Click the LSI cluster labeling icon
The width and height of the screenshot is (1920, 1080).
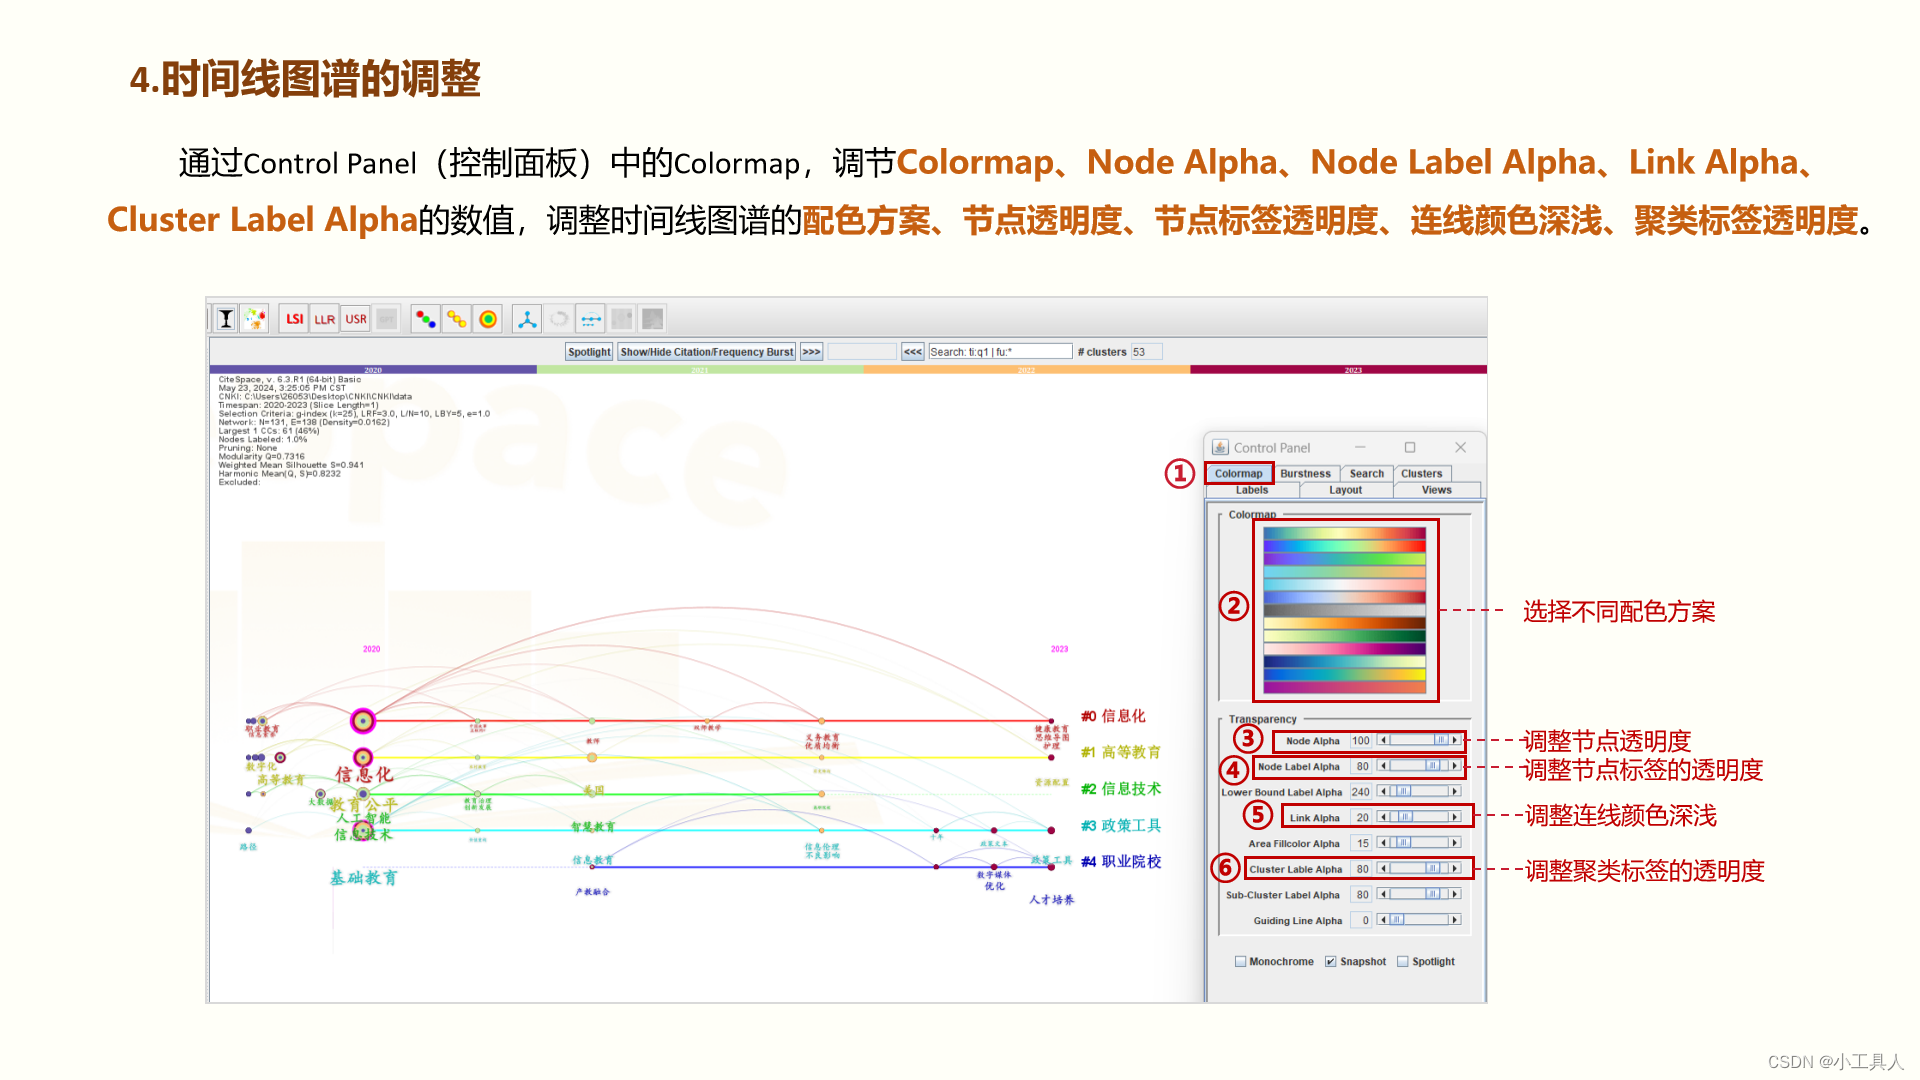coord(294,319)
